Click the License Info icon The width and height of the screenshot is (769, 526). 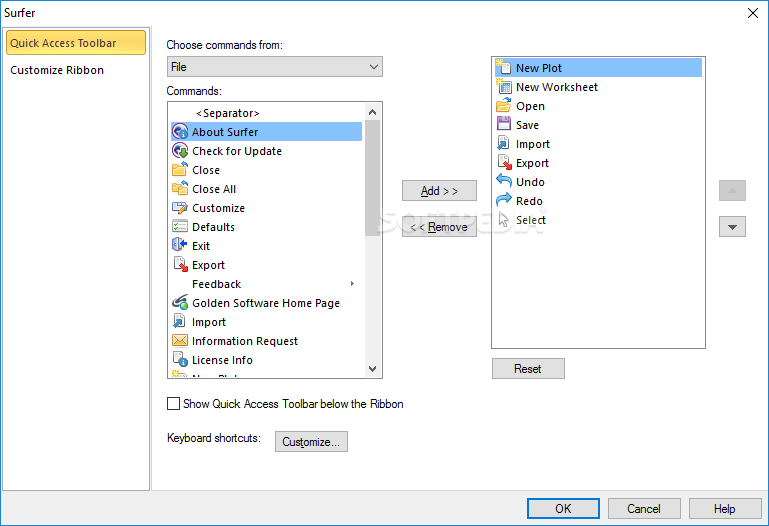pyautogui.click(x=180, y=359)
